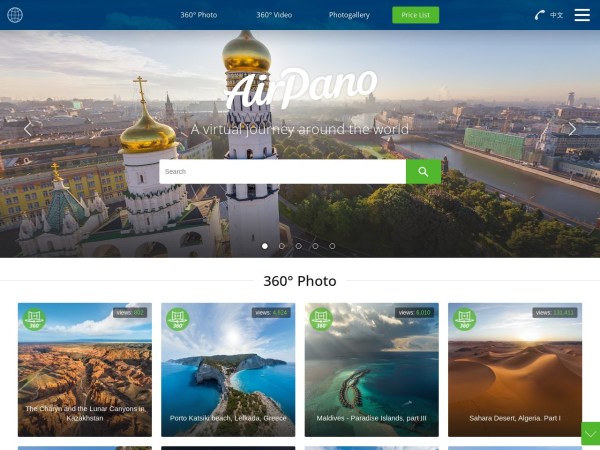Click 360 badge on Porto Katsiki thumbnail

click(x=178, y=319)
